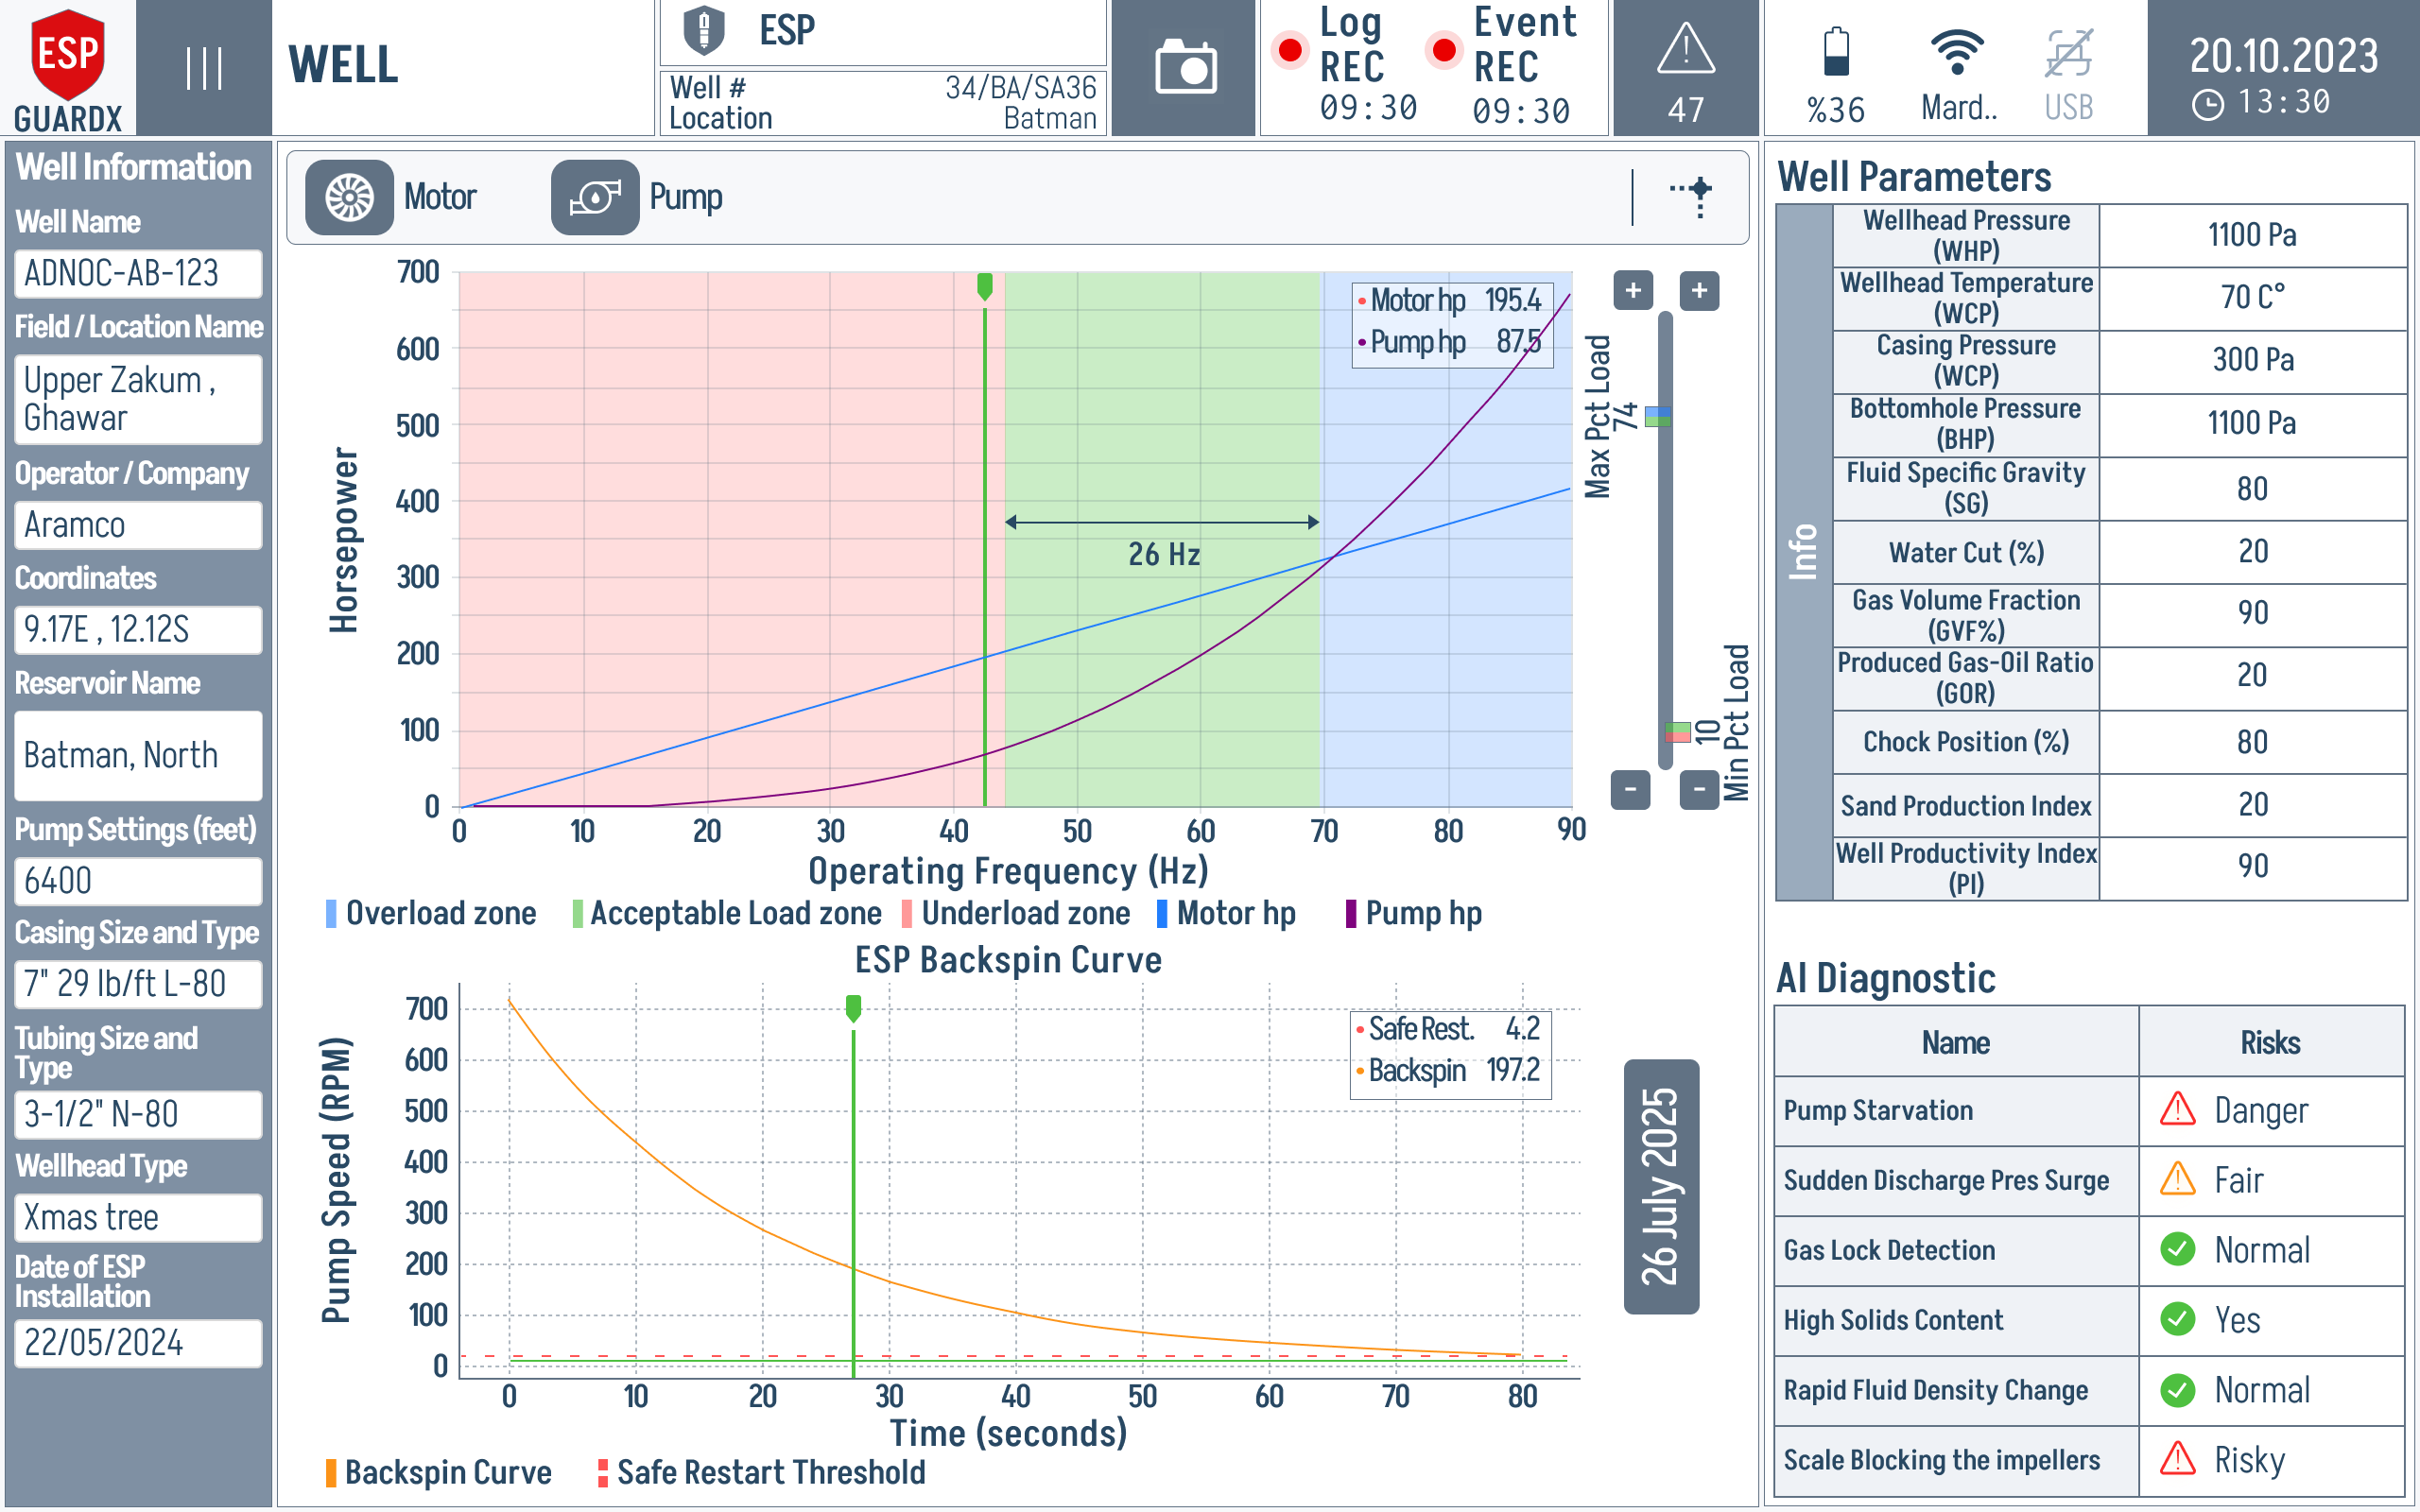Click the Gas Lock Detection green check icon
Screen dimensions: 2420x1512
(x=2177, y=1250)
